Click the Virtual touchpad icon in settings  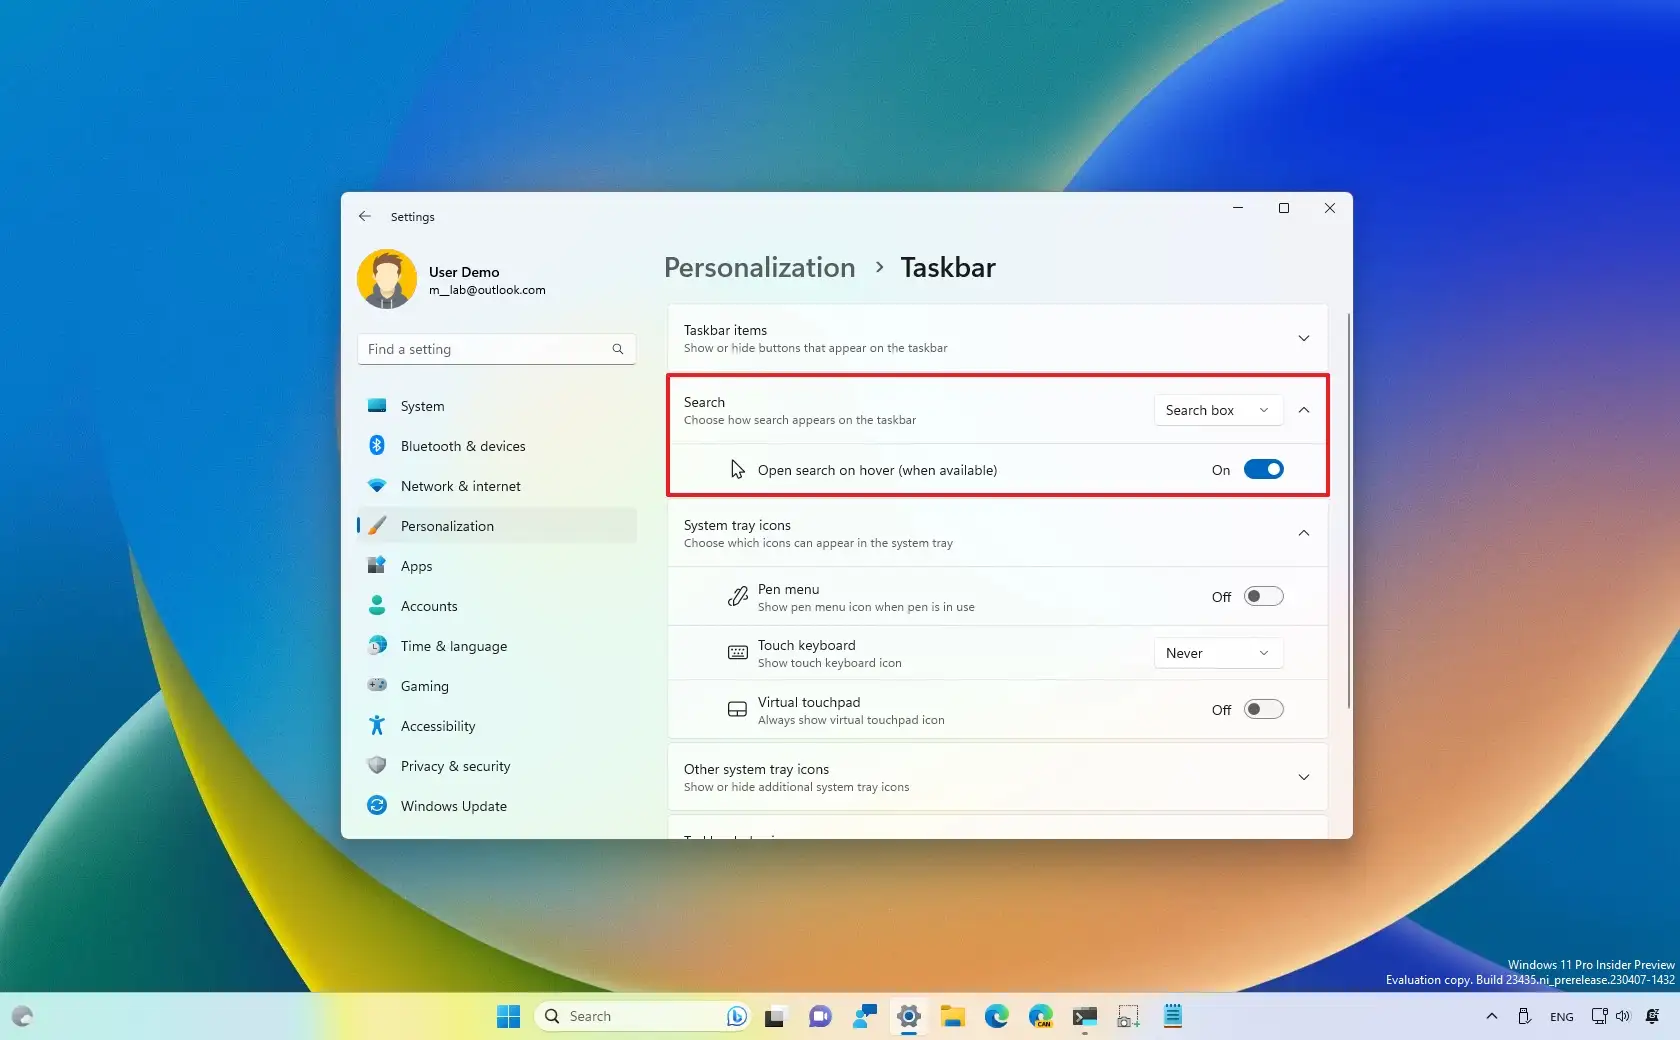click(x=737, y=709)
